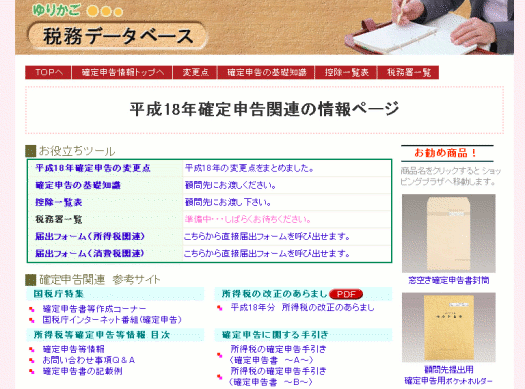
Task: Open the yellow pocket holder product image
Action: (449, 327)
